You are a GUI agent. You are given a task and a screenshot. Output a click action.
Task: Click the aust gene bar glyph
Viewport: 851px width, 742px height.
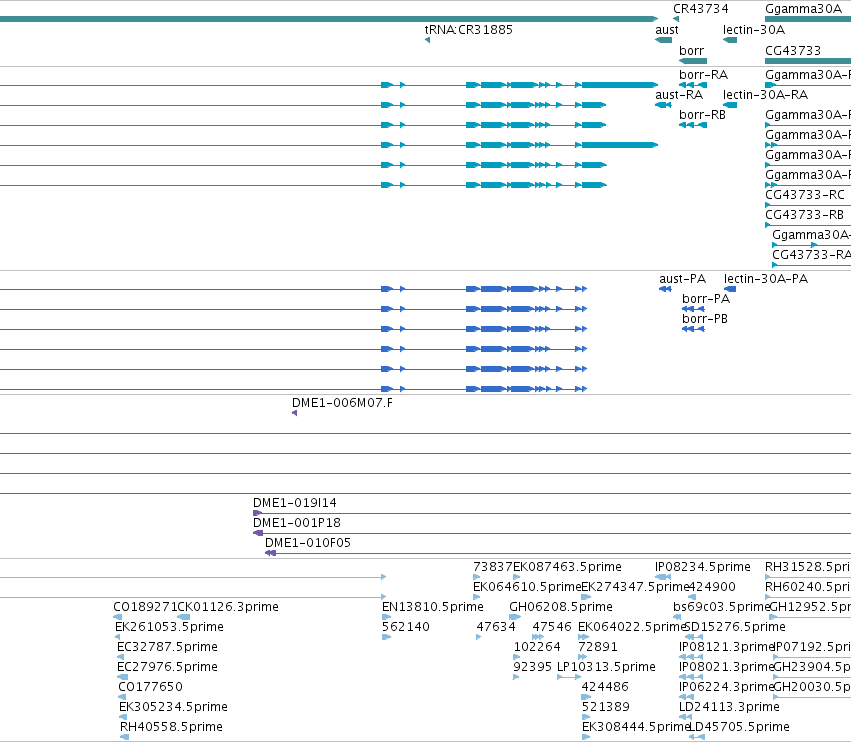pyautogui.click(x=663, y=40)
